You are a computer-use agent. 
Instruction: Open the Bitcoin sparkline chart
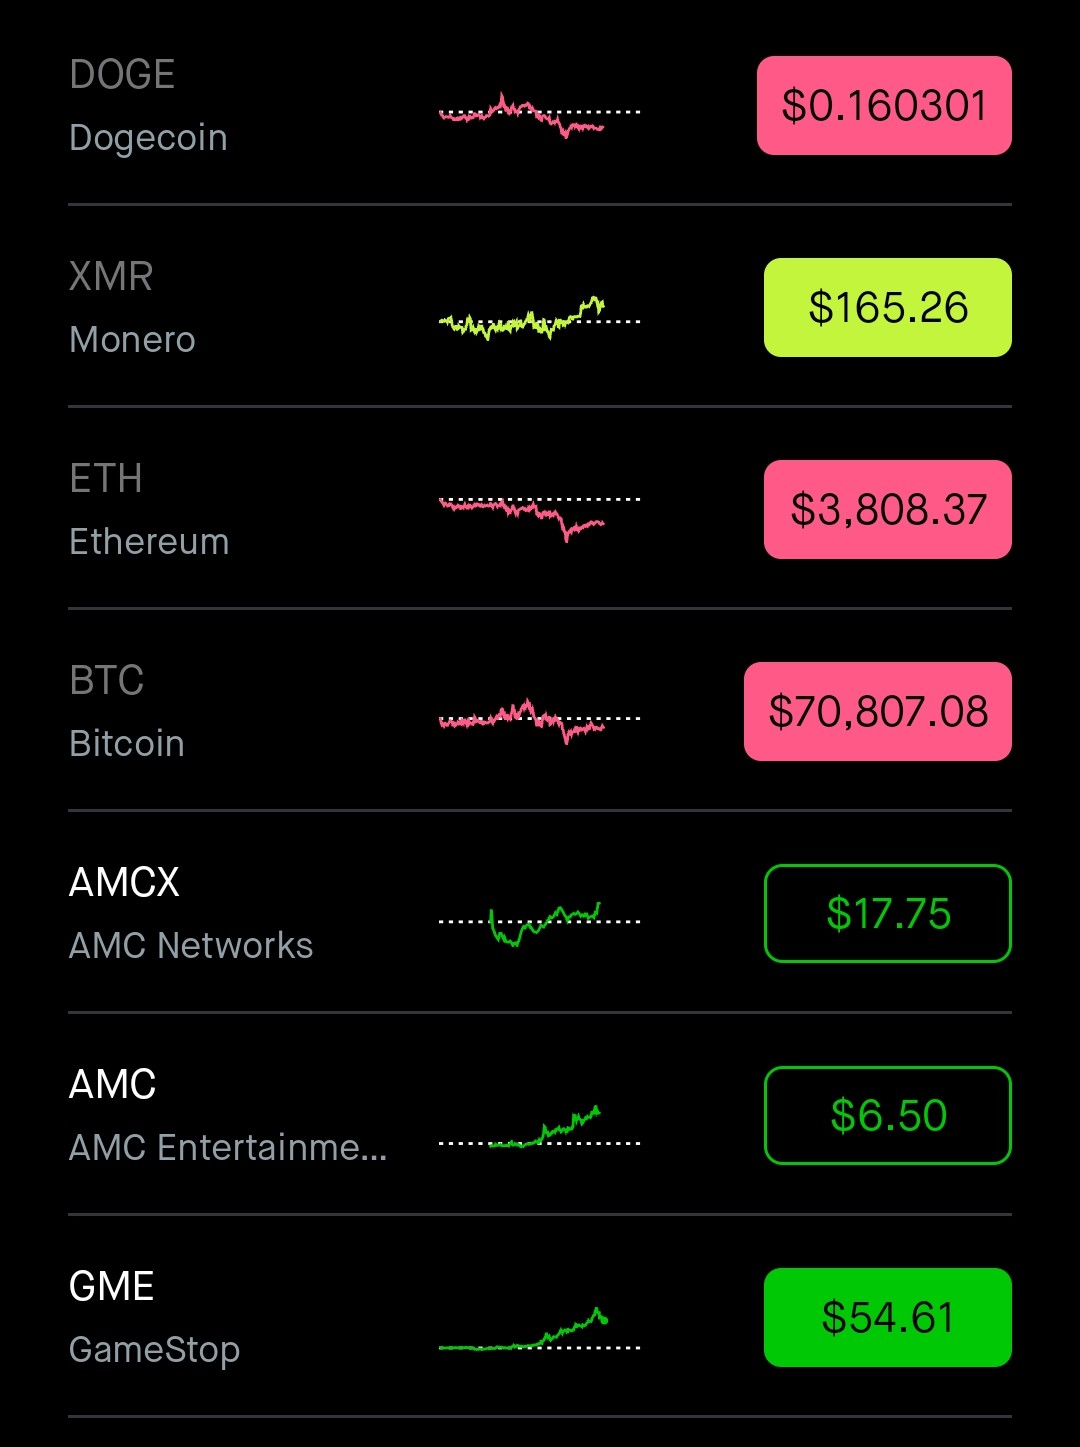pos(539,720)
